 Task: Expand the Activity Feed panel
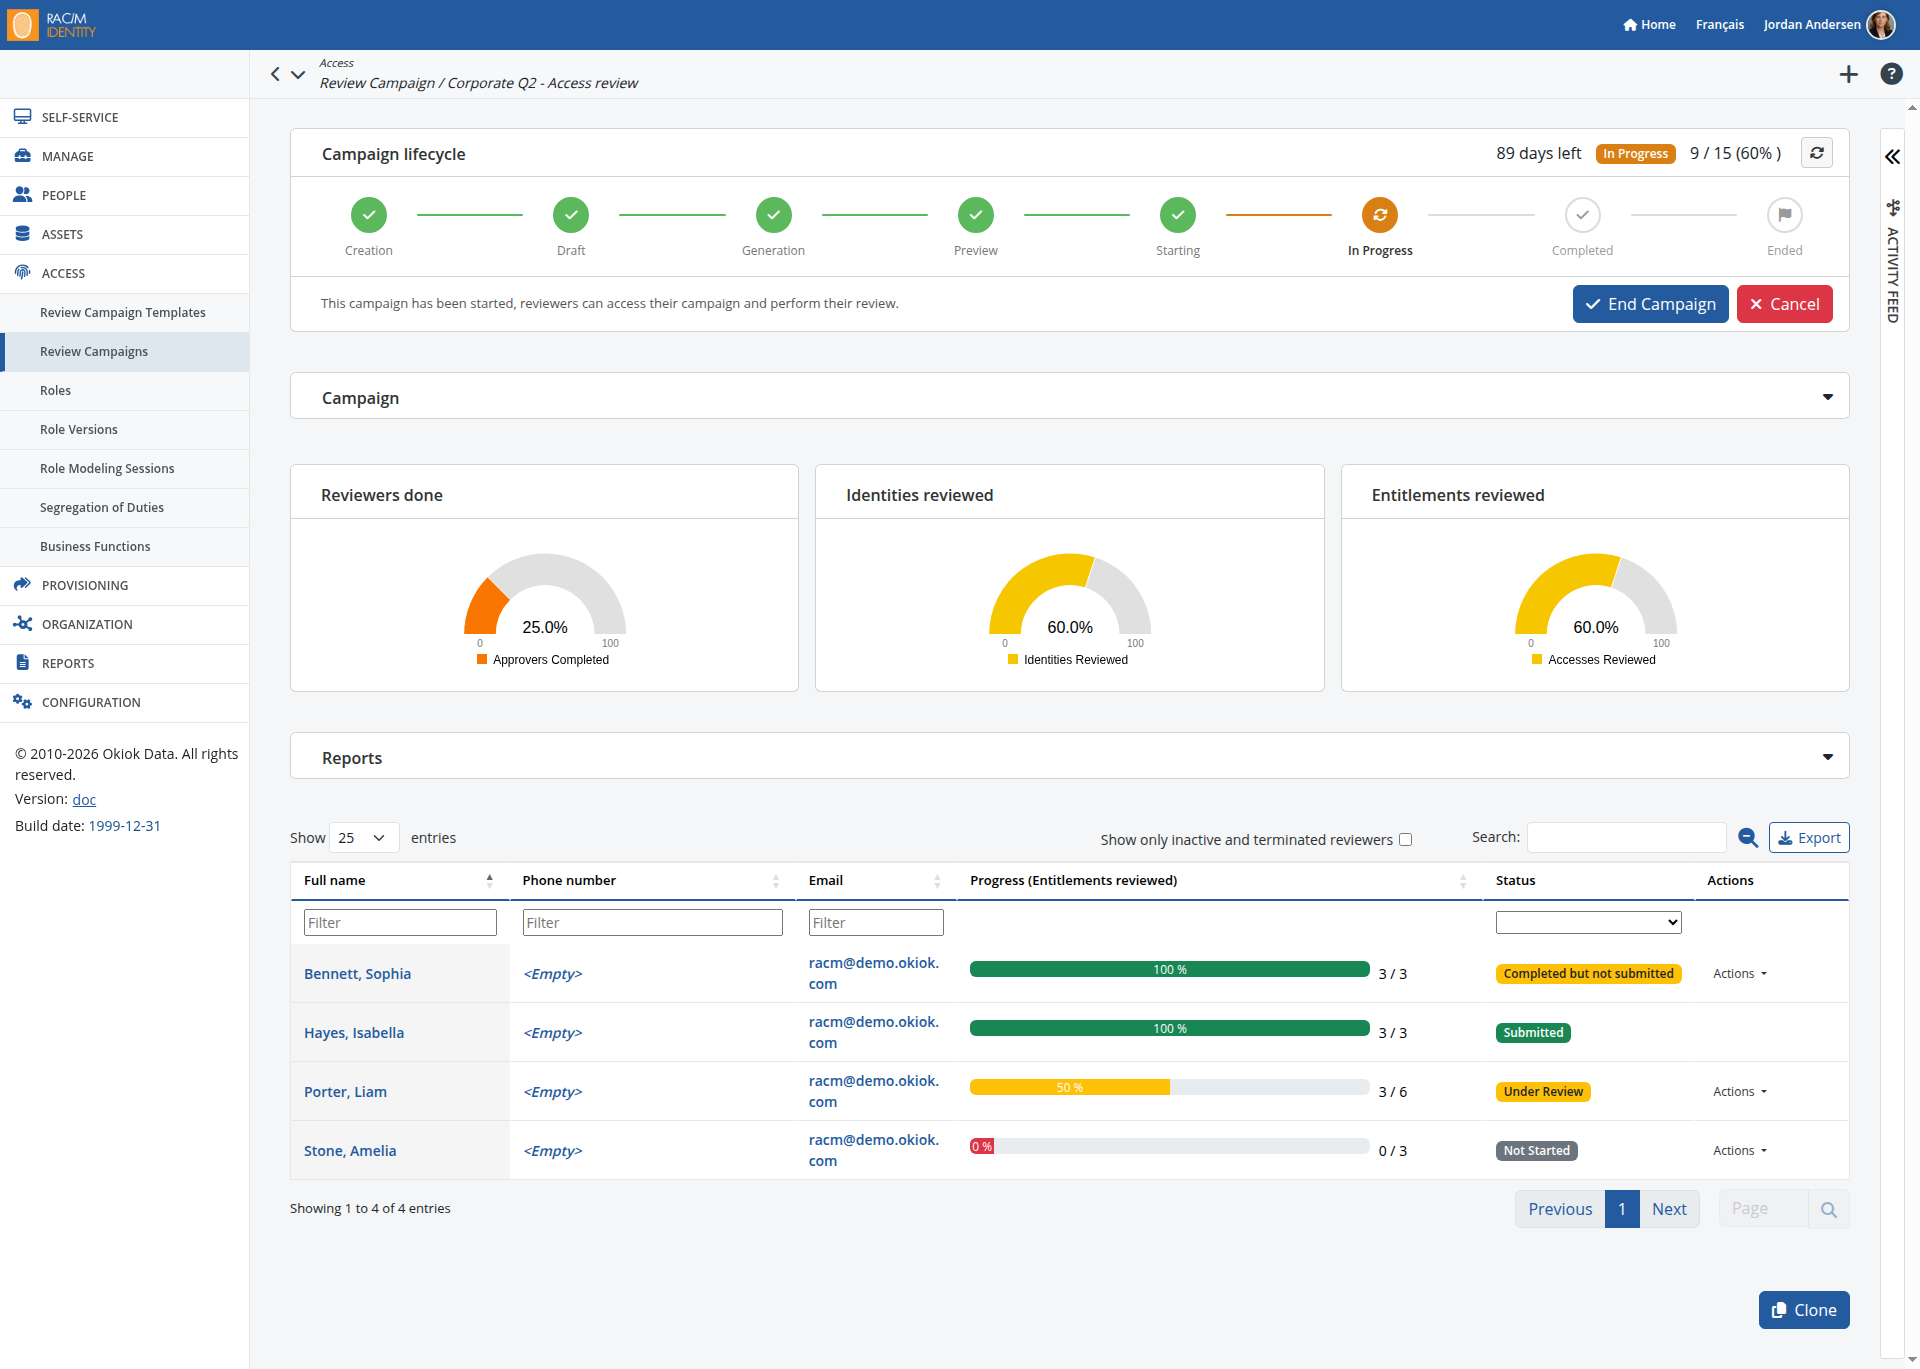click(x=1892, y=157)
